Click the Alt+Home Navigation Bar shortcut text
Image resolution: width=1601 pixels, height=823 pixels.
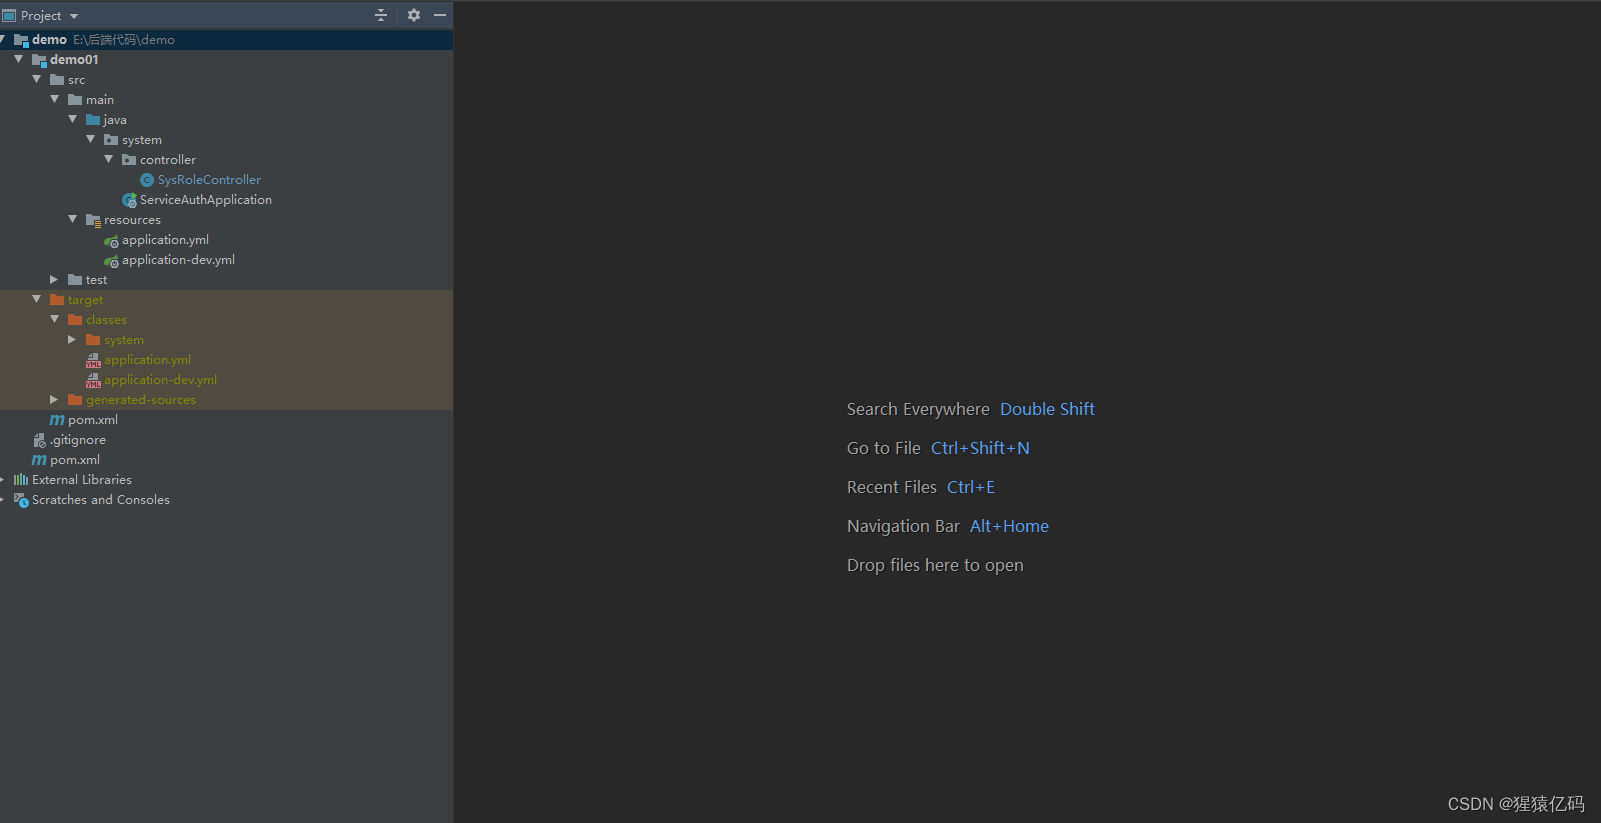(x=1009, y=526)
